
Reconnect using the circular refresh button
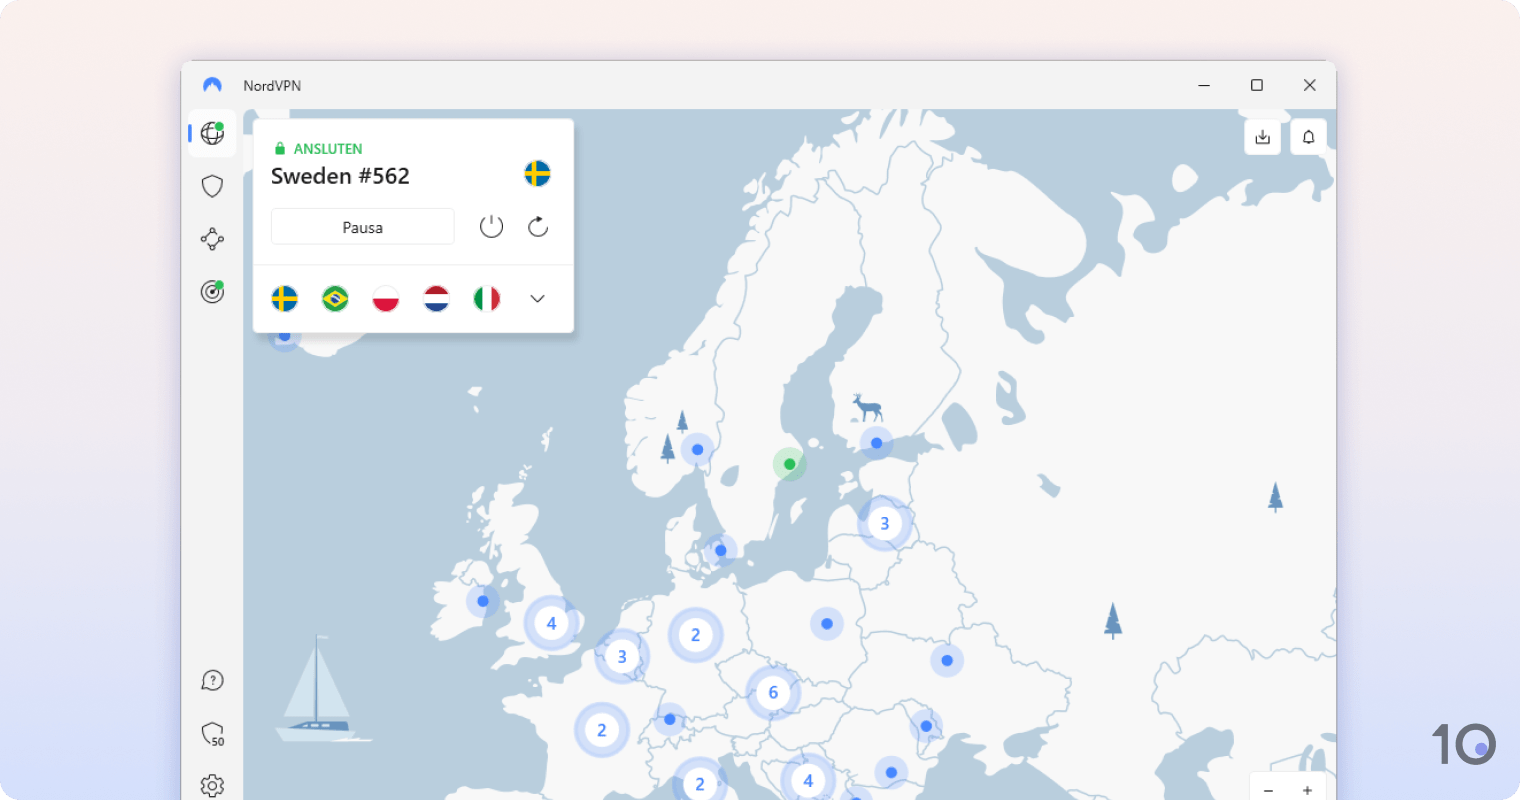[537, 226]
